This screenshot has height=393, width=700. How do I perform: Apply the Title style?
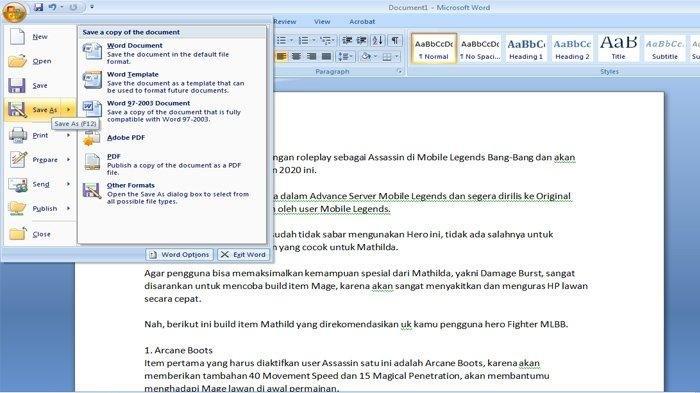point(618,48)
